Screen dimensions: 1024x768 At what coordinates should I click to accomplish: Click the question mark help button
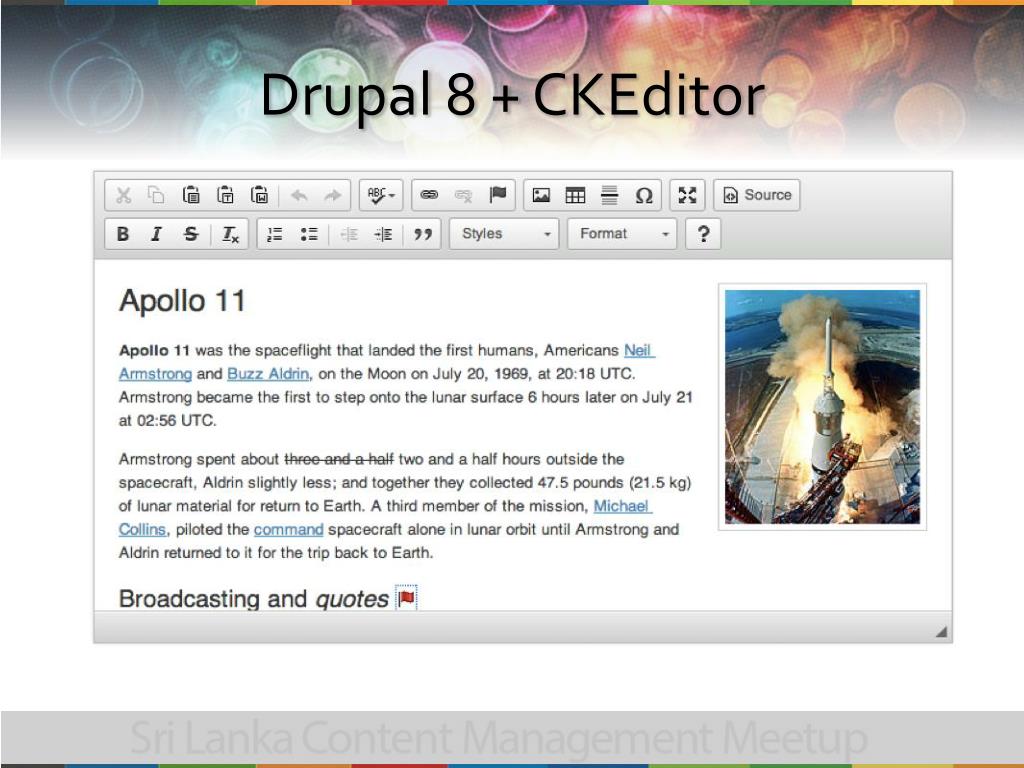pos(703,234)
